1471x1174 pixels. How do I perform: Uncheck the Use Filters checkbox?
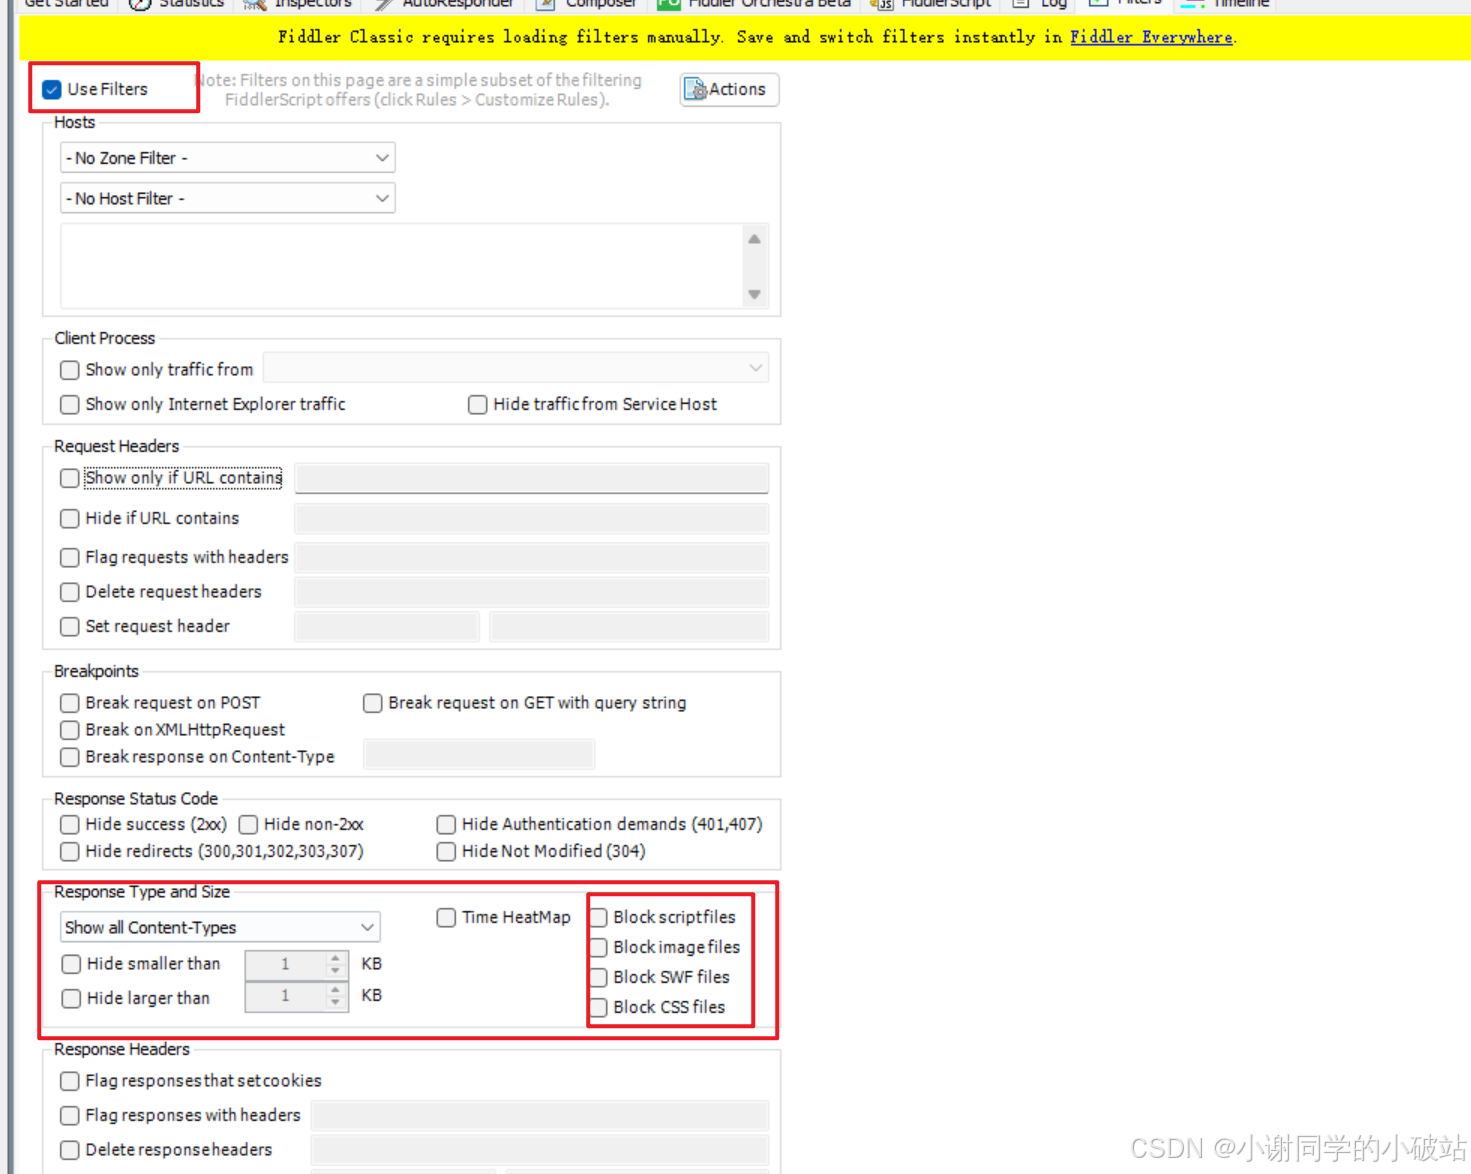pyautogui.click(x=52, y=90)
